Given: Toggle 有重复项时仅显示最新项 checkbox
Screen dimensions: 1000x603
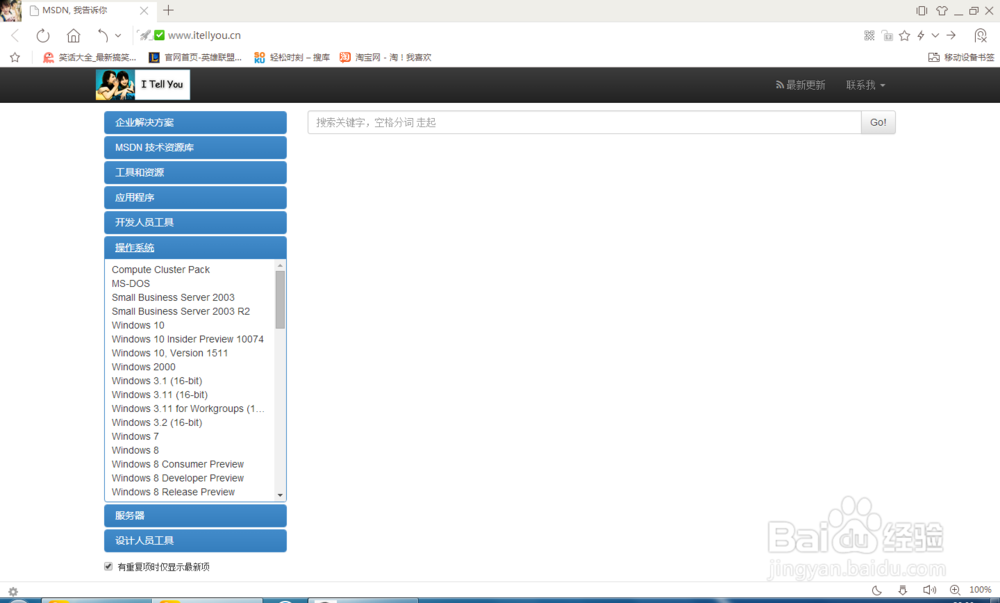Looking at the screenshot, I should pyautogui.click(x=108, y=566).
